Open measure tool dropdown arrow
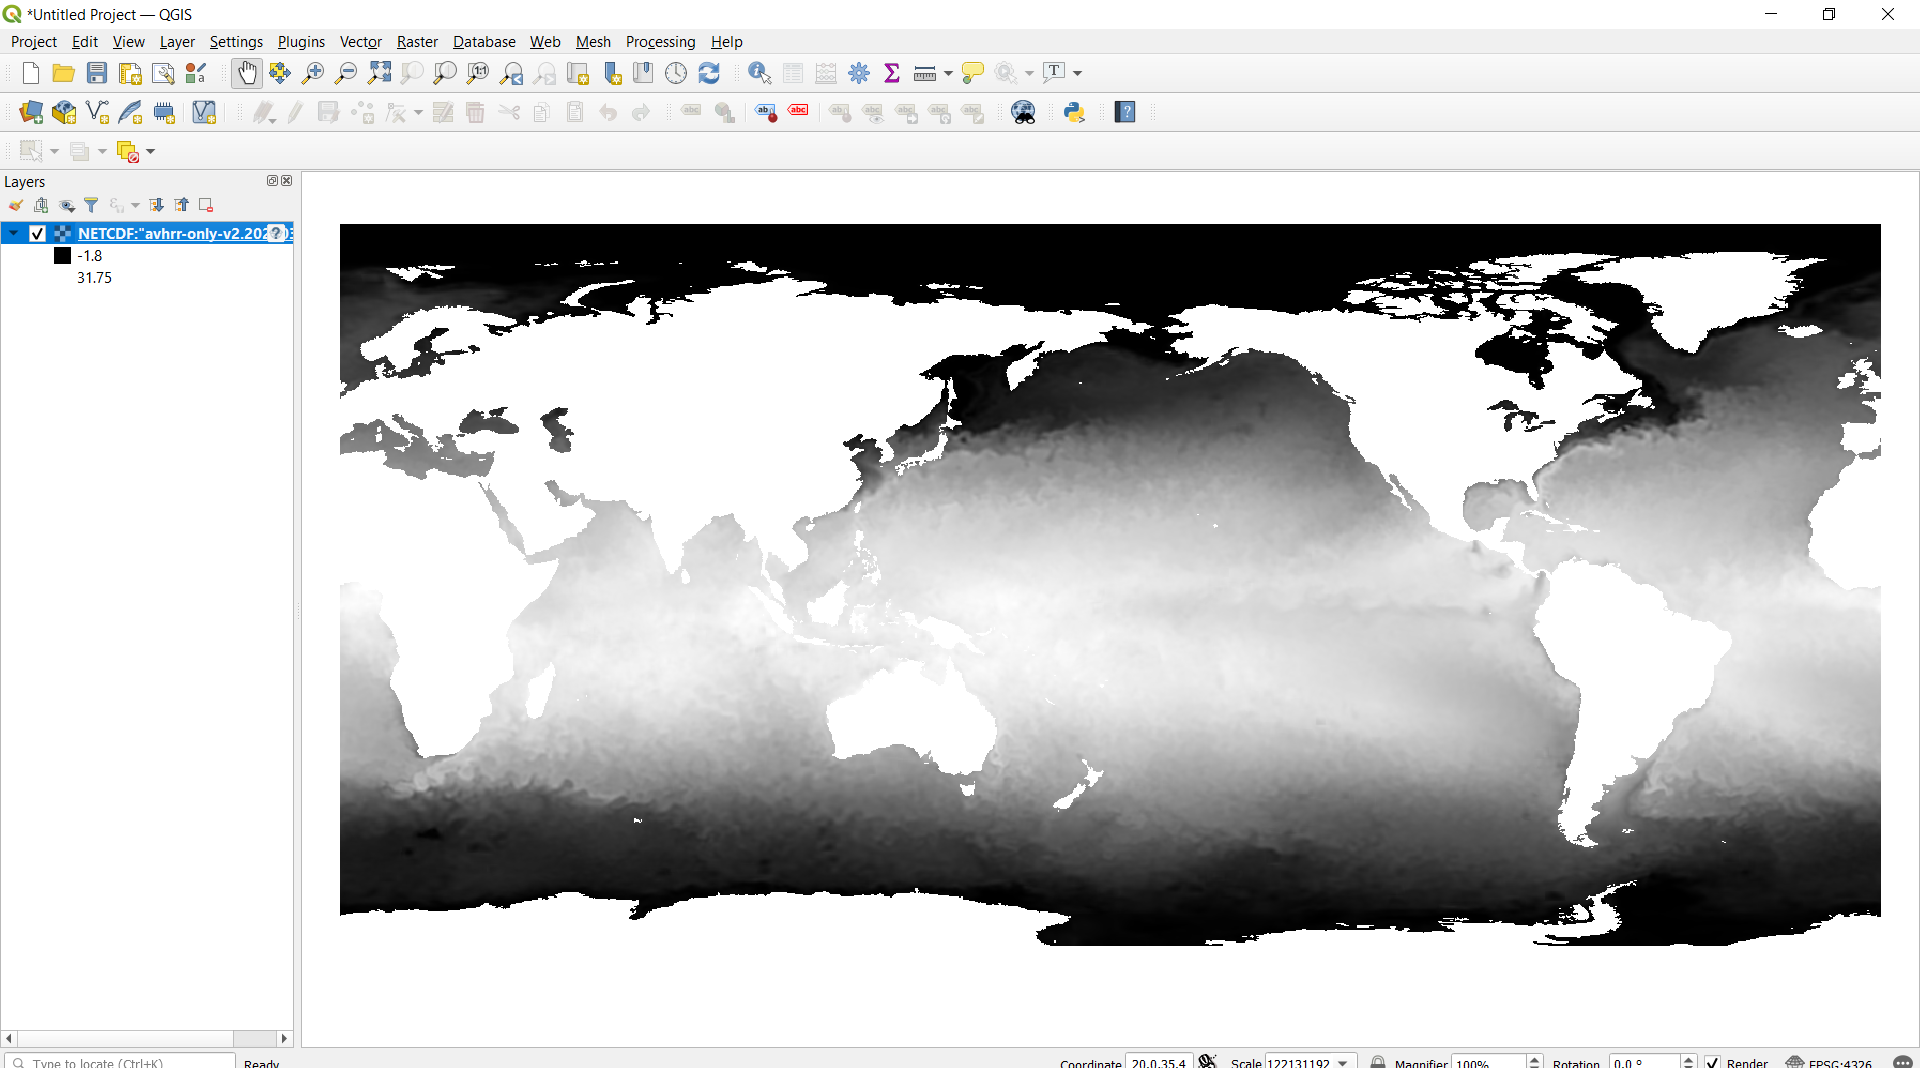 tap(948, 73)
